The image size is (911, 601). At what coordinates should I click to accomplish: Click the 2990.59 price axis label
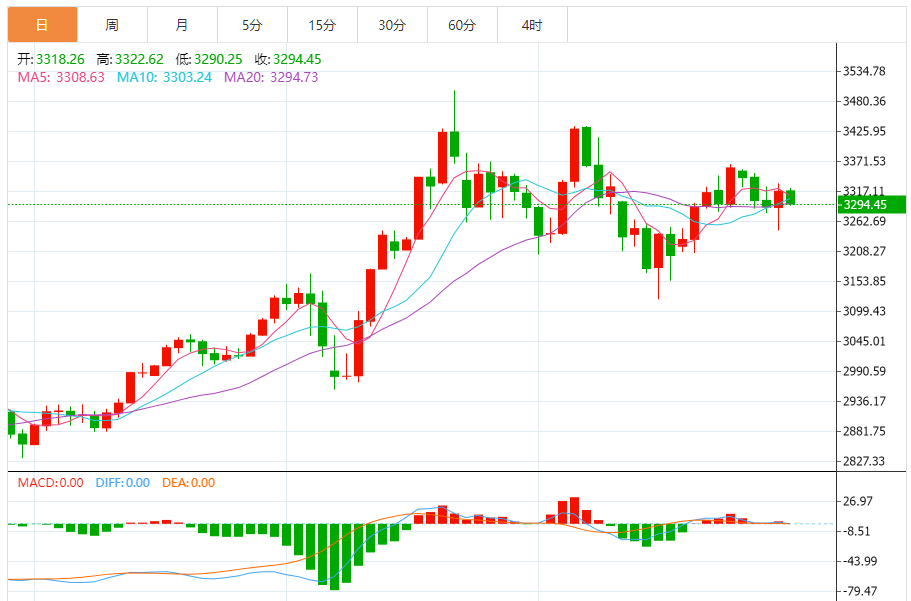click(864, 371)
